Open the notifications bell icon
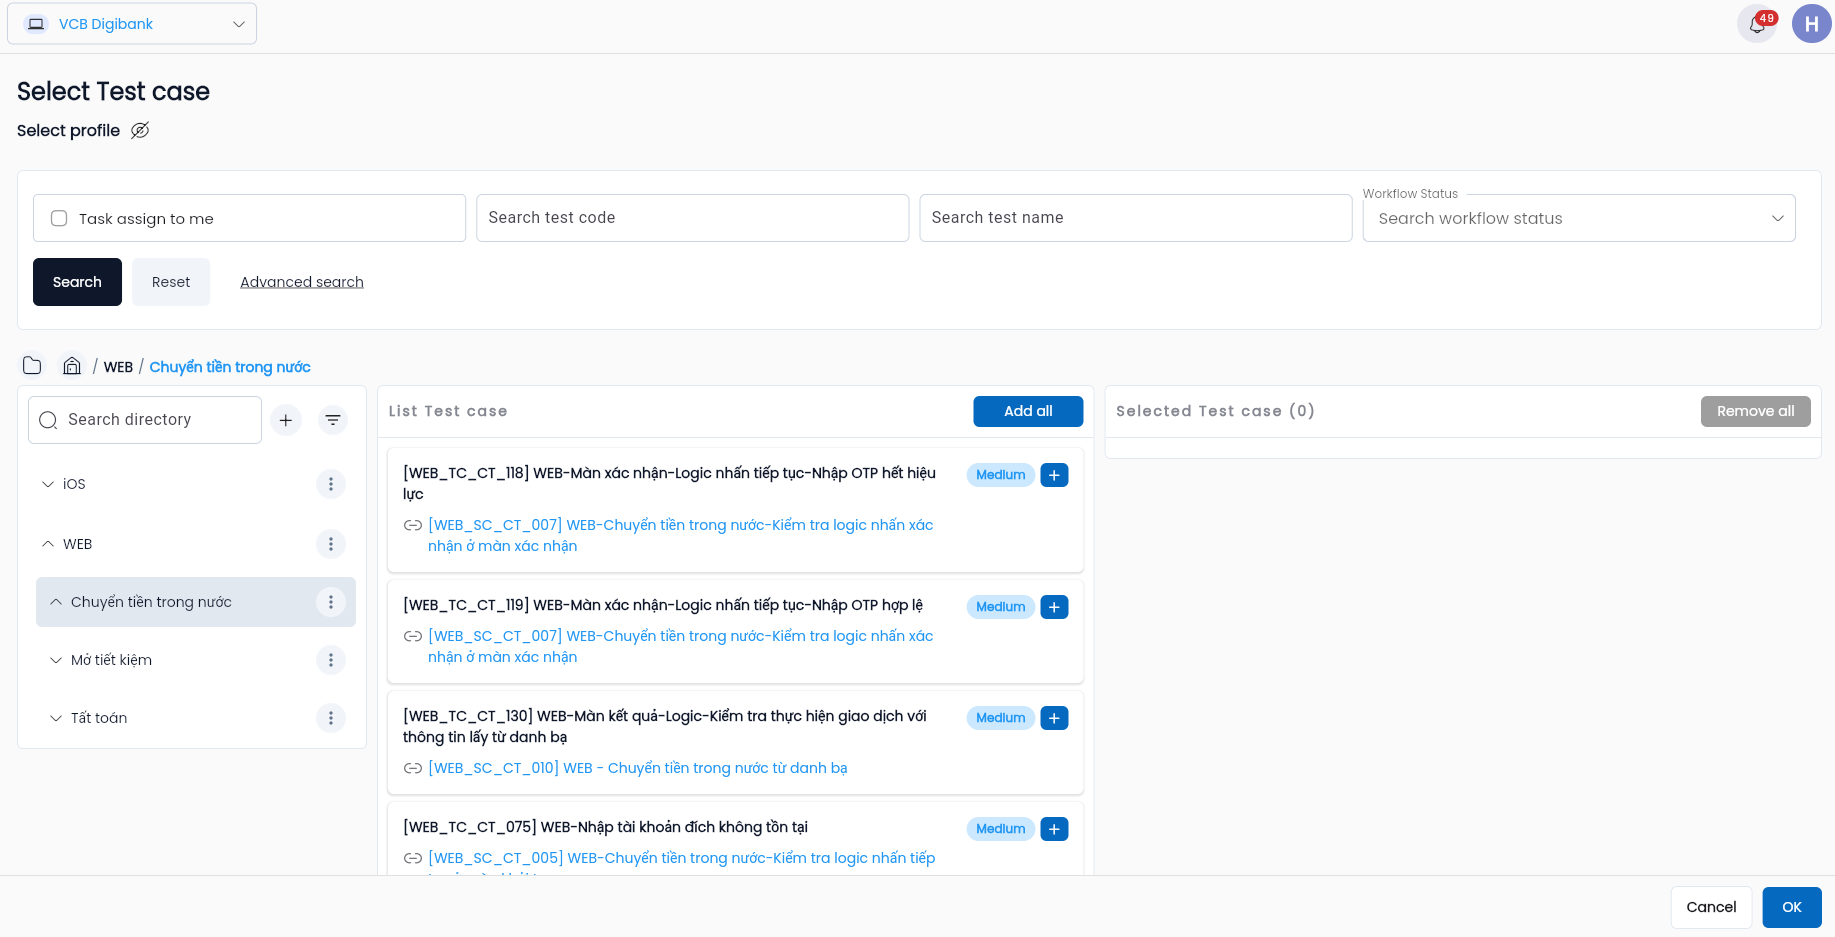The height and width of the screenshot is (937, 1835). pyautogui.click(x=1756, y=24)
